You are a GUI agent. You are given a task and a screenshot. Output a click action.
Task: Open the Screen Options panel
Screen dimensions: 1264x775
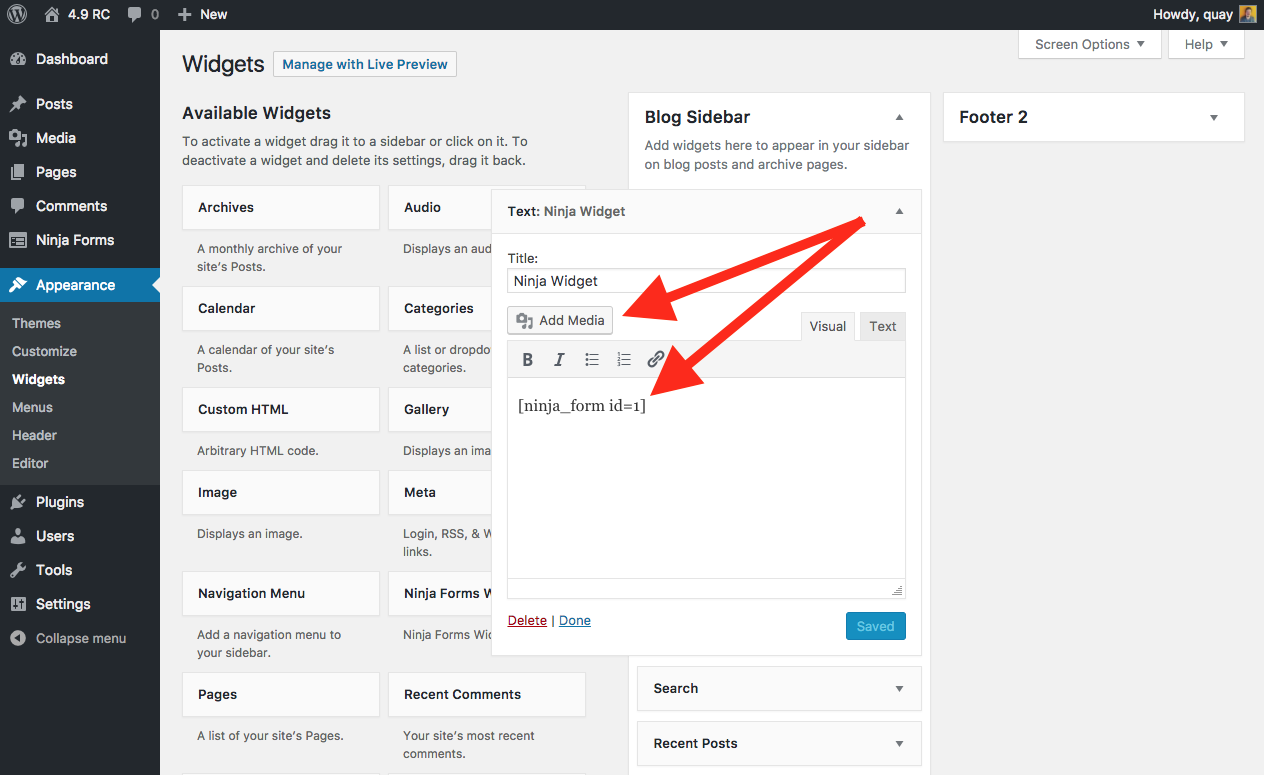[1089, 44]
